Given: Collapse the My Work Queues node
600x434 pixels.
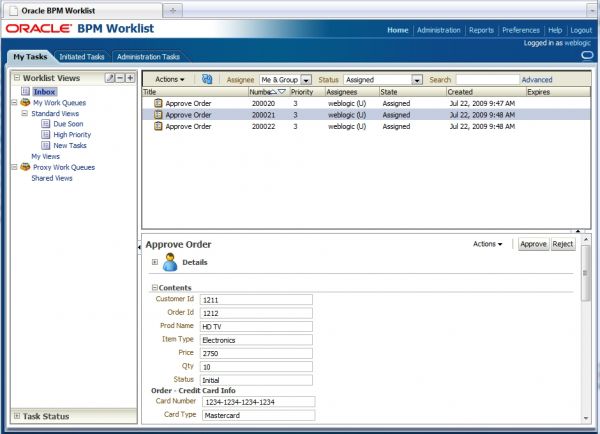Looking at the screenshot, I should click(x=15, y=103).
